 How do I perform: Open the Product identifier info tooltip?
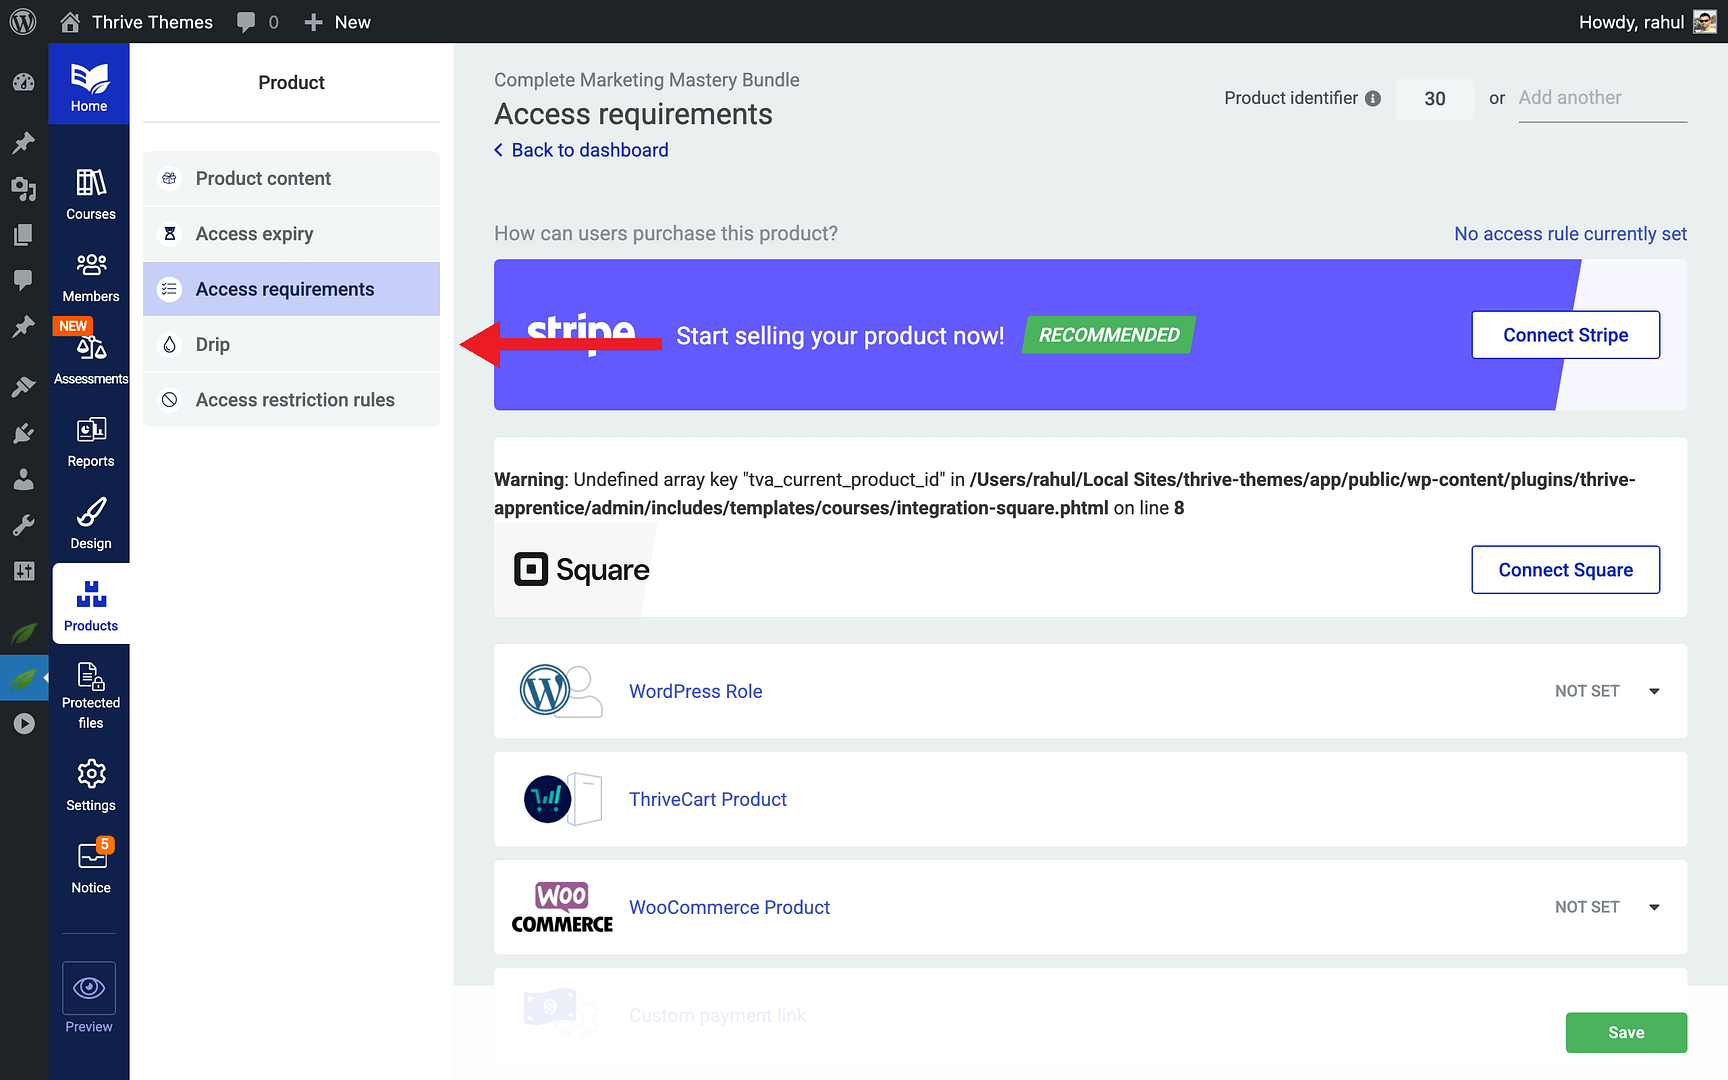[1373, 98]
